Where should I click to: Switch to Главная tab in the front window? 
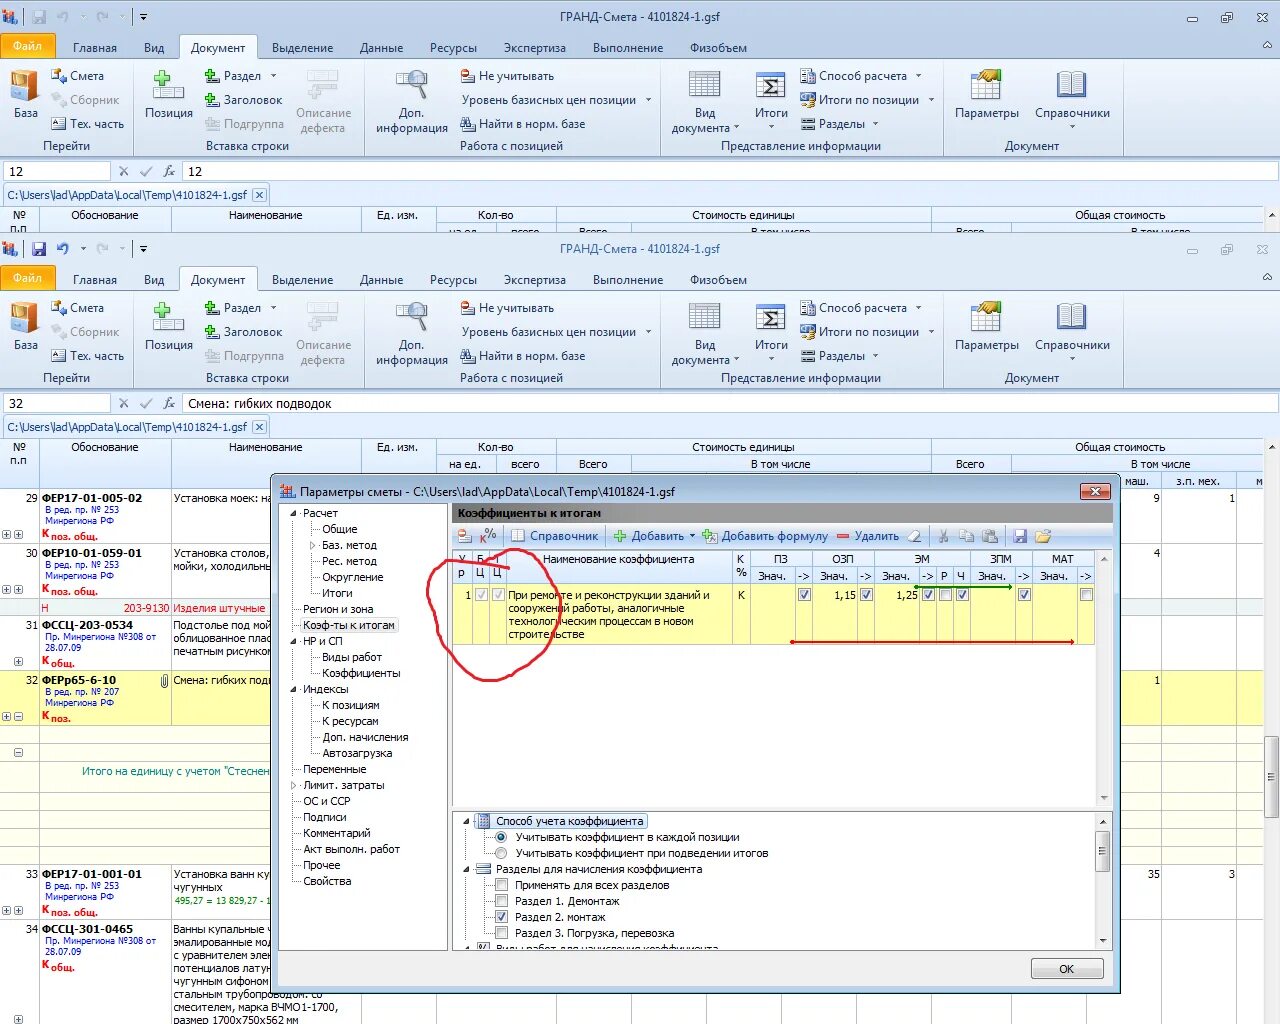tap(95, 280)
